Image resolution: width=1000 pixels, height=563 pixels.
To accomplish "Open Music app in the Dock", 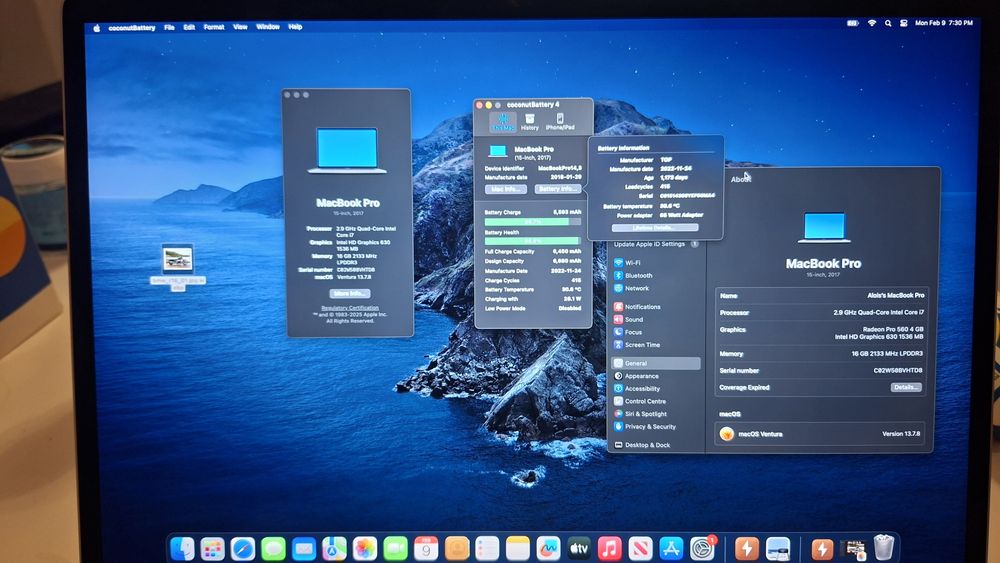I will tap(610, 548).
